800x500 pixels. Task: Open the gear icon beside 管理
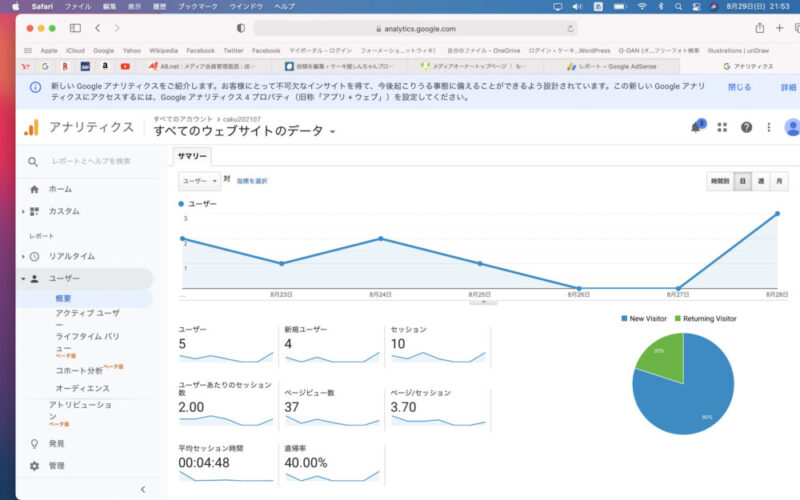coord(34,466)
